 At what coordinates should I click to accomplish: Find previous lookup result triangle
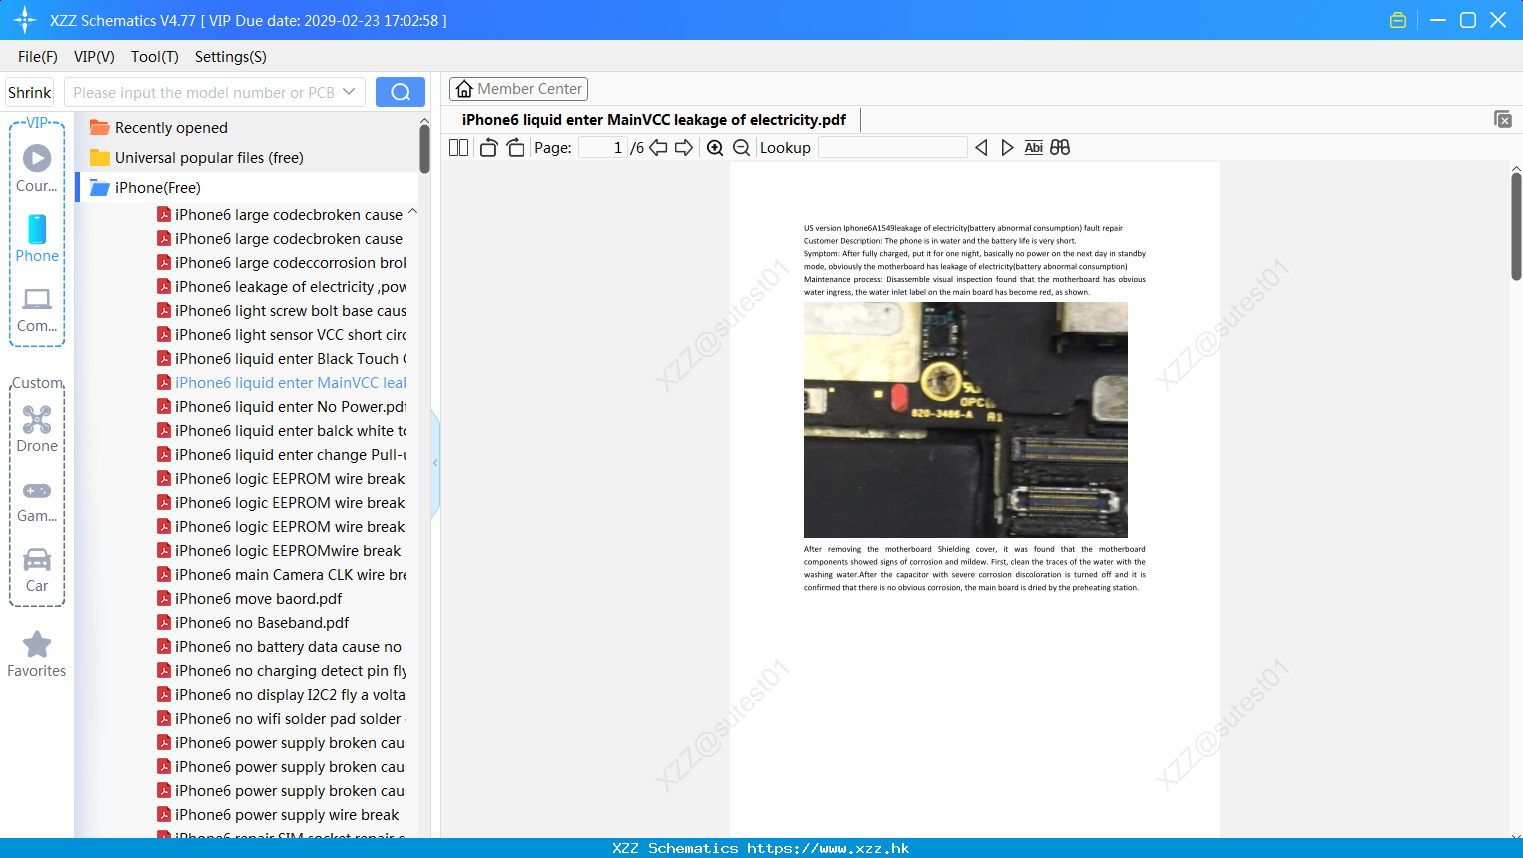(981, 147)
